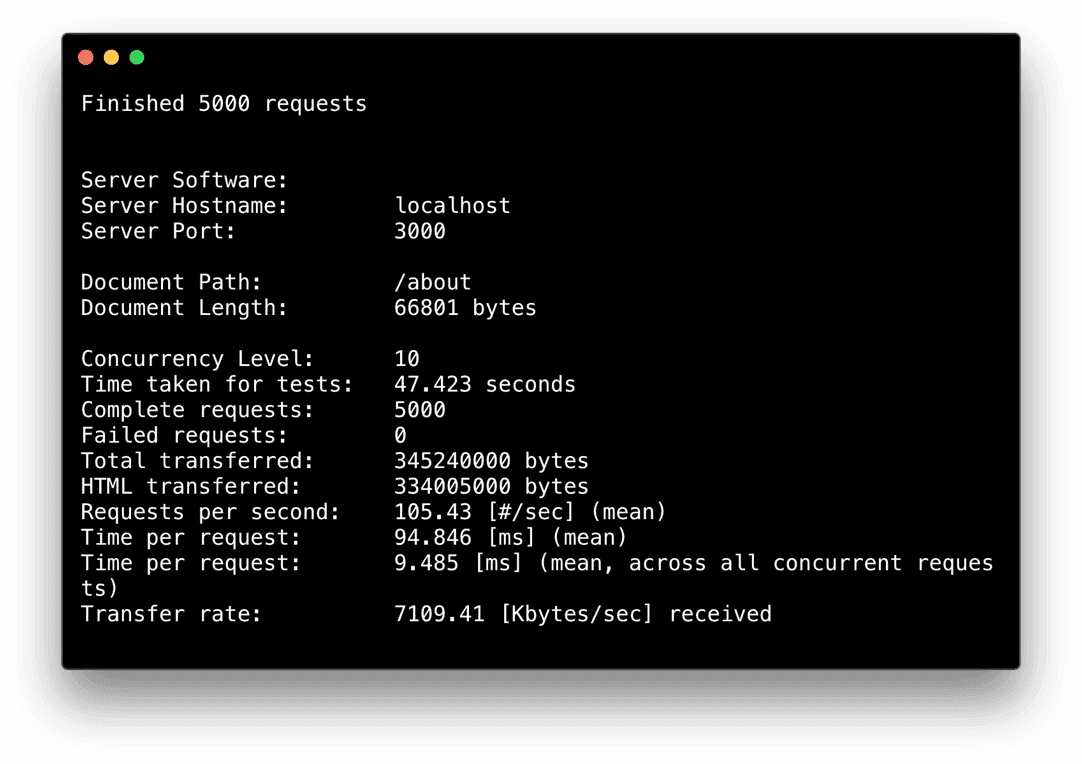This screenshot has width=1082, height=764.
Task: Click the "Finished 5000 requests" line
Action: pos(223,104)
